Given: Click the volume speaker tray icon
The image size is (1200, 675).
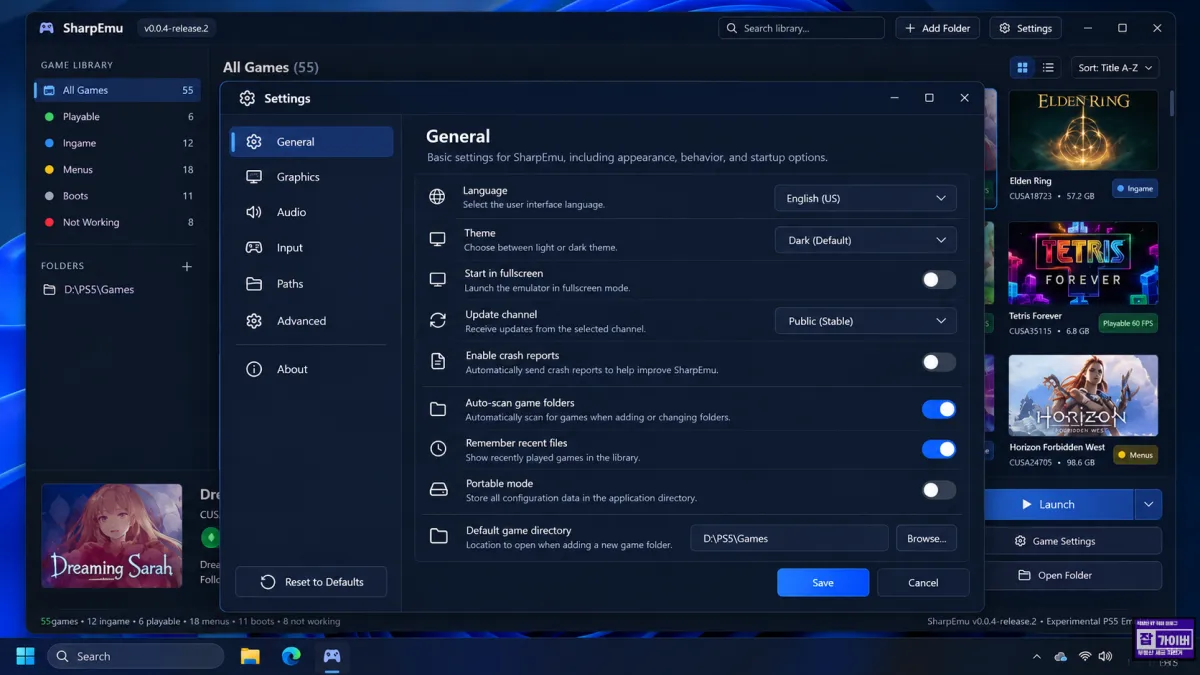Looking at the screenshot, I should click(1105, 657).
